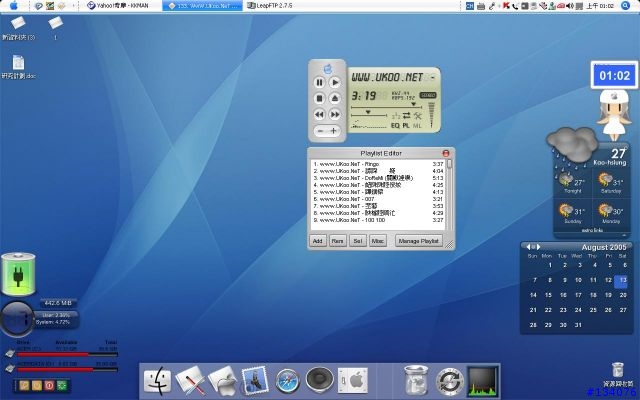
Task: Click the 01:02 digital clock widget
Action: pos(614,75)
